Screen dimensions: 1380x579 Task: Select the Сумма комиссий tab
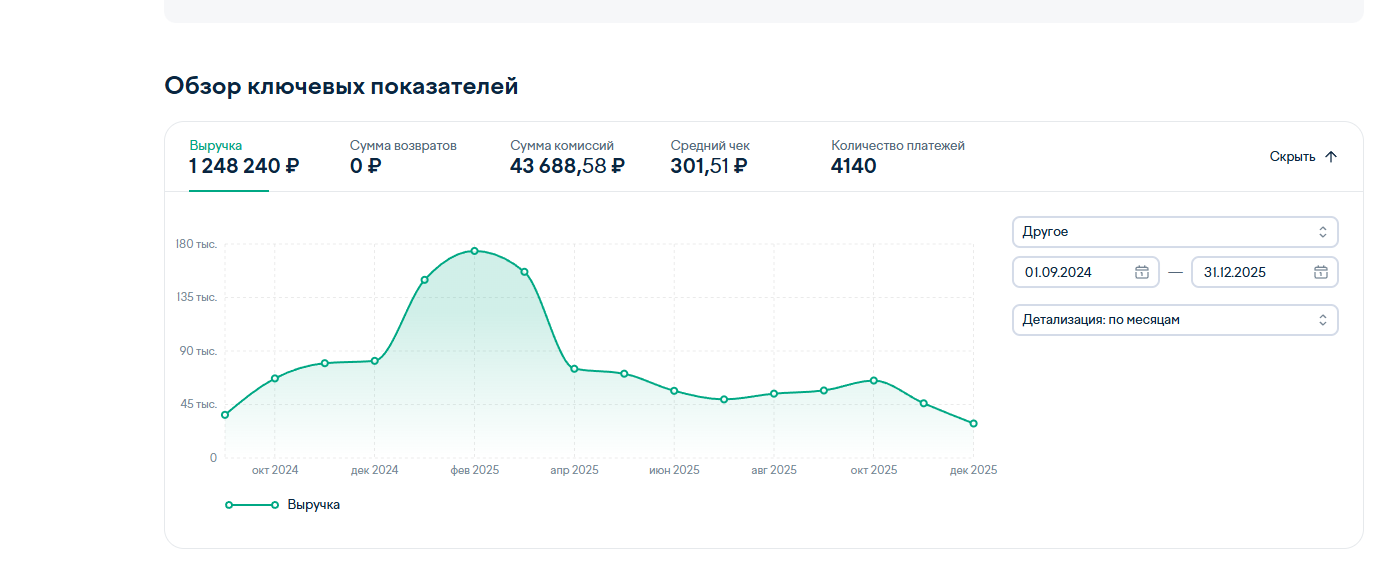coord(567,156)
